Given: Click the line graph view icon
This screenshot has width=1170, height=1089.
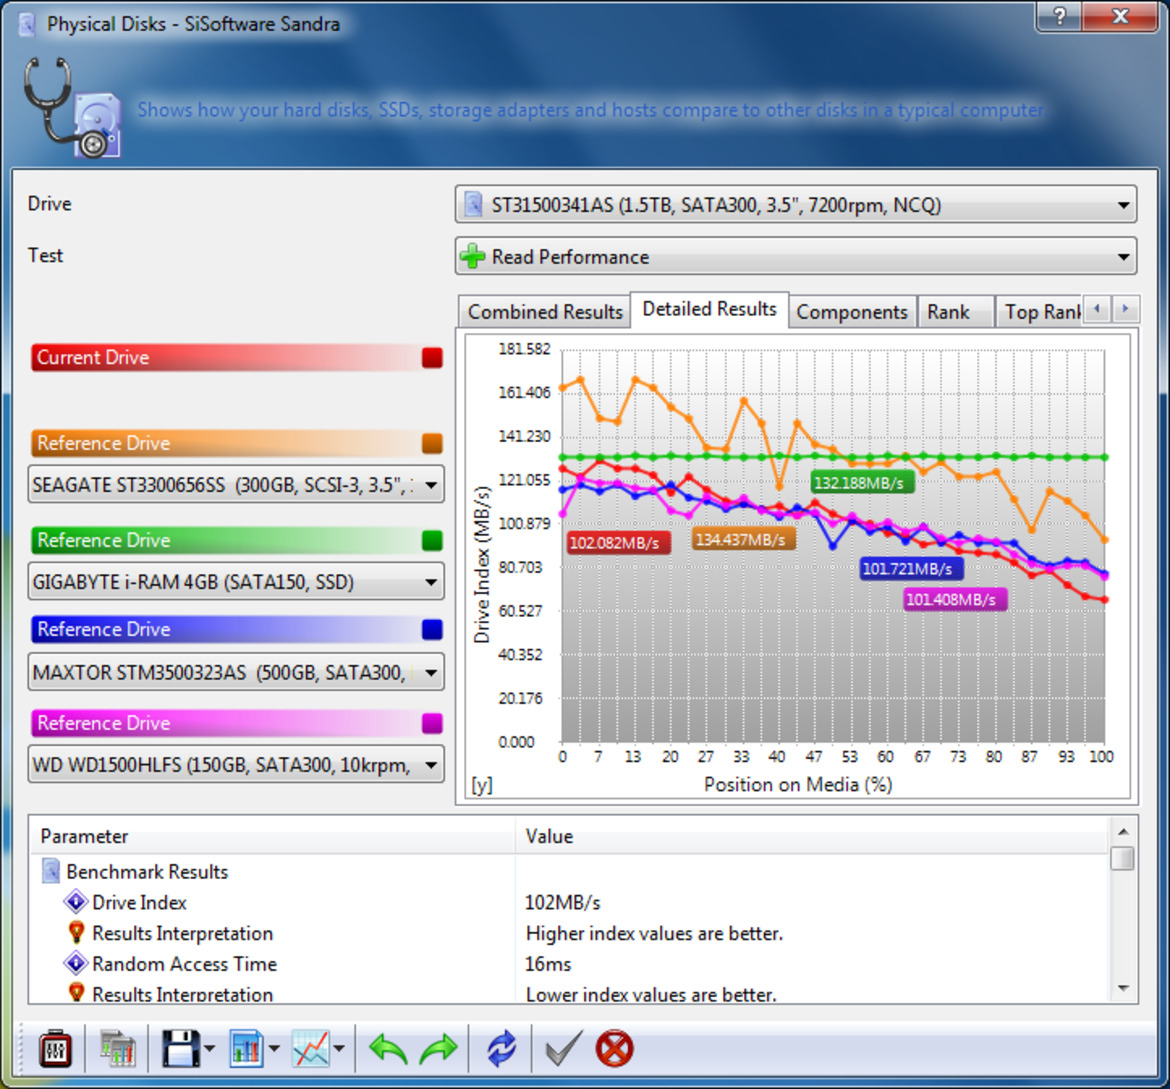Looking at the screenshot, I should [x=310, y=1049].
